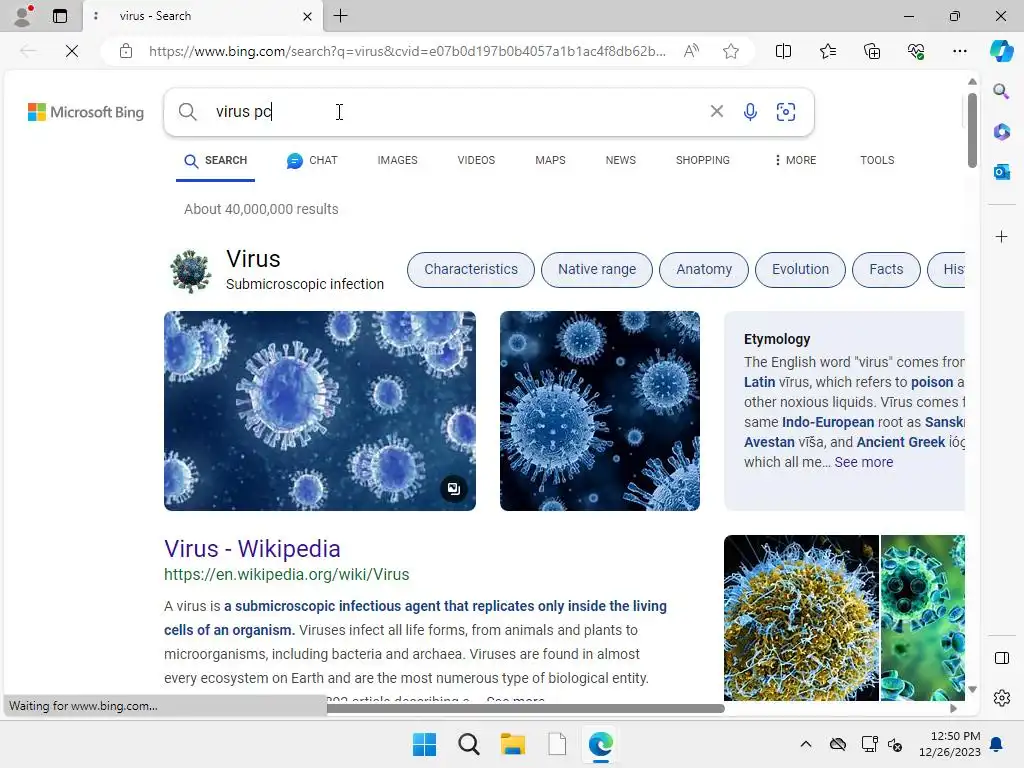Viewport: 1024px width, 768px height.
Task: Open sidebar settings gear
Action: coord(1001,698)
